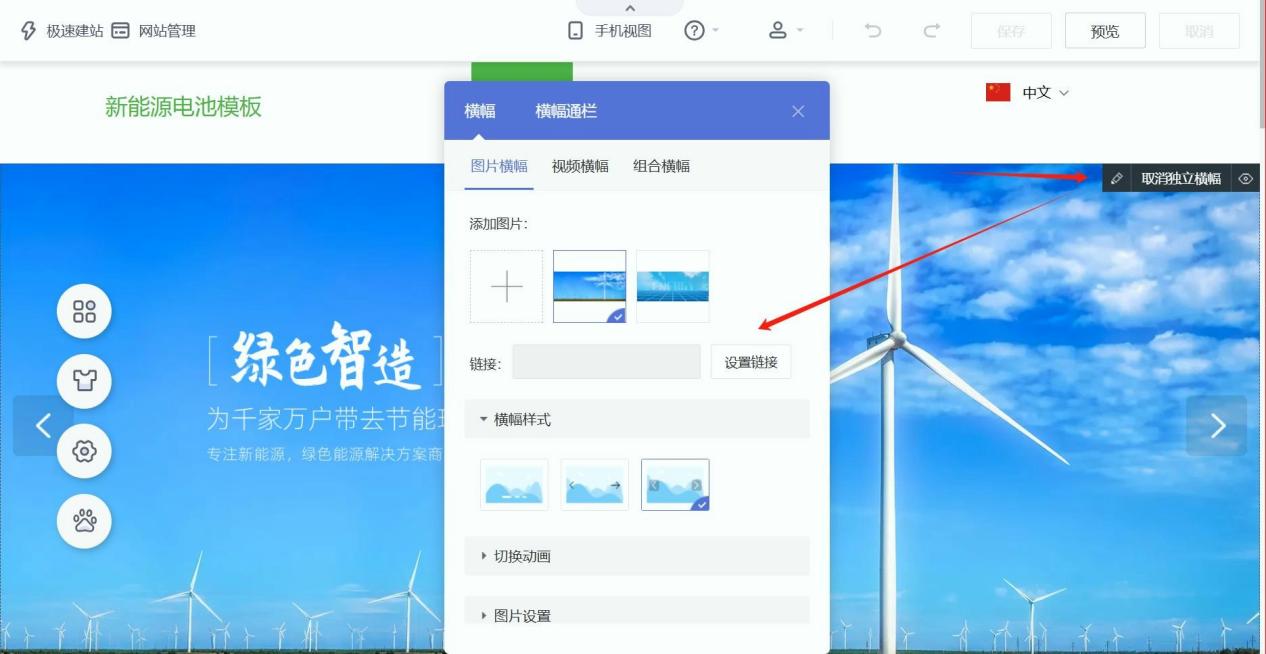Click the pencil edit icon on banner

(1117, 179)
